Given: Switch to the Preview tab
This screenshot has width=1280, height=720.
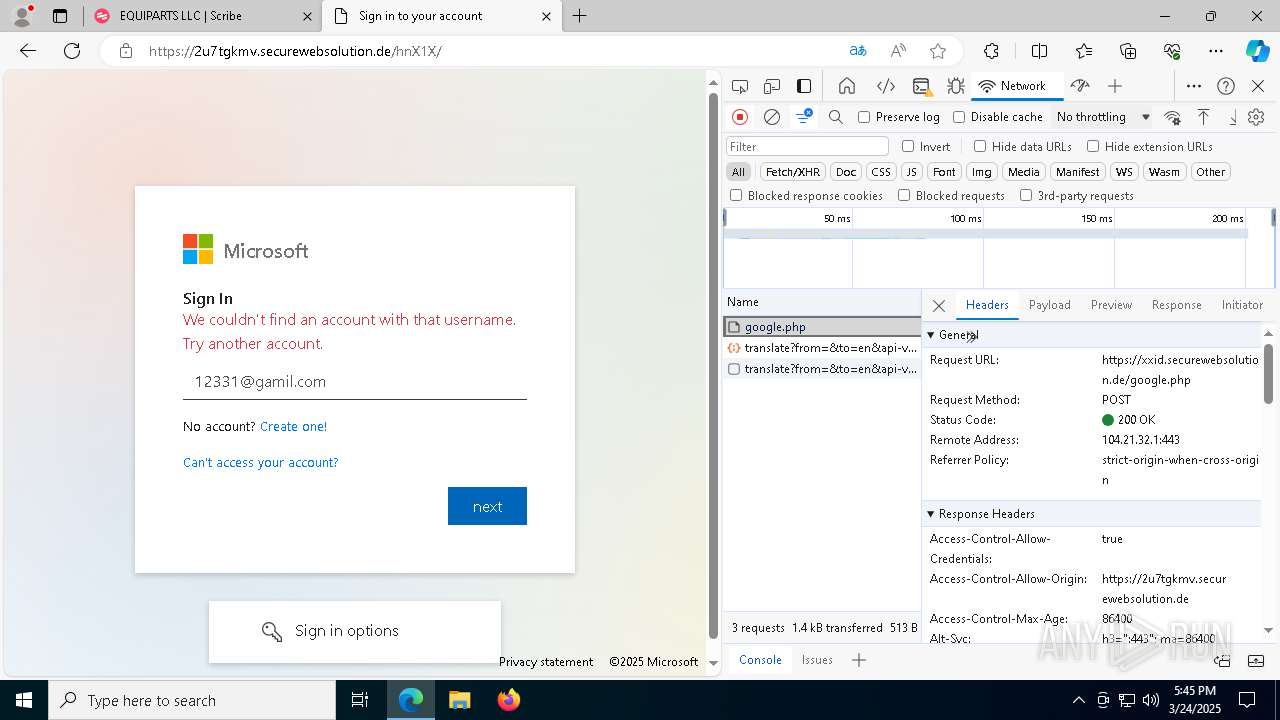Looking at the screenshot, I should tap(1111, 305).
